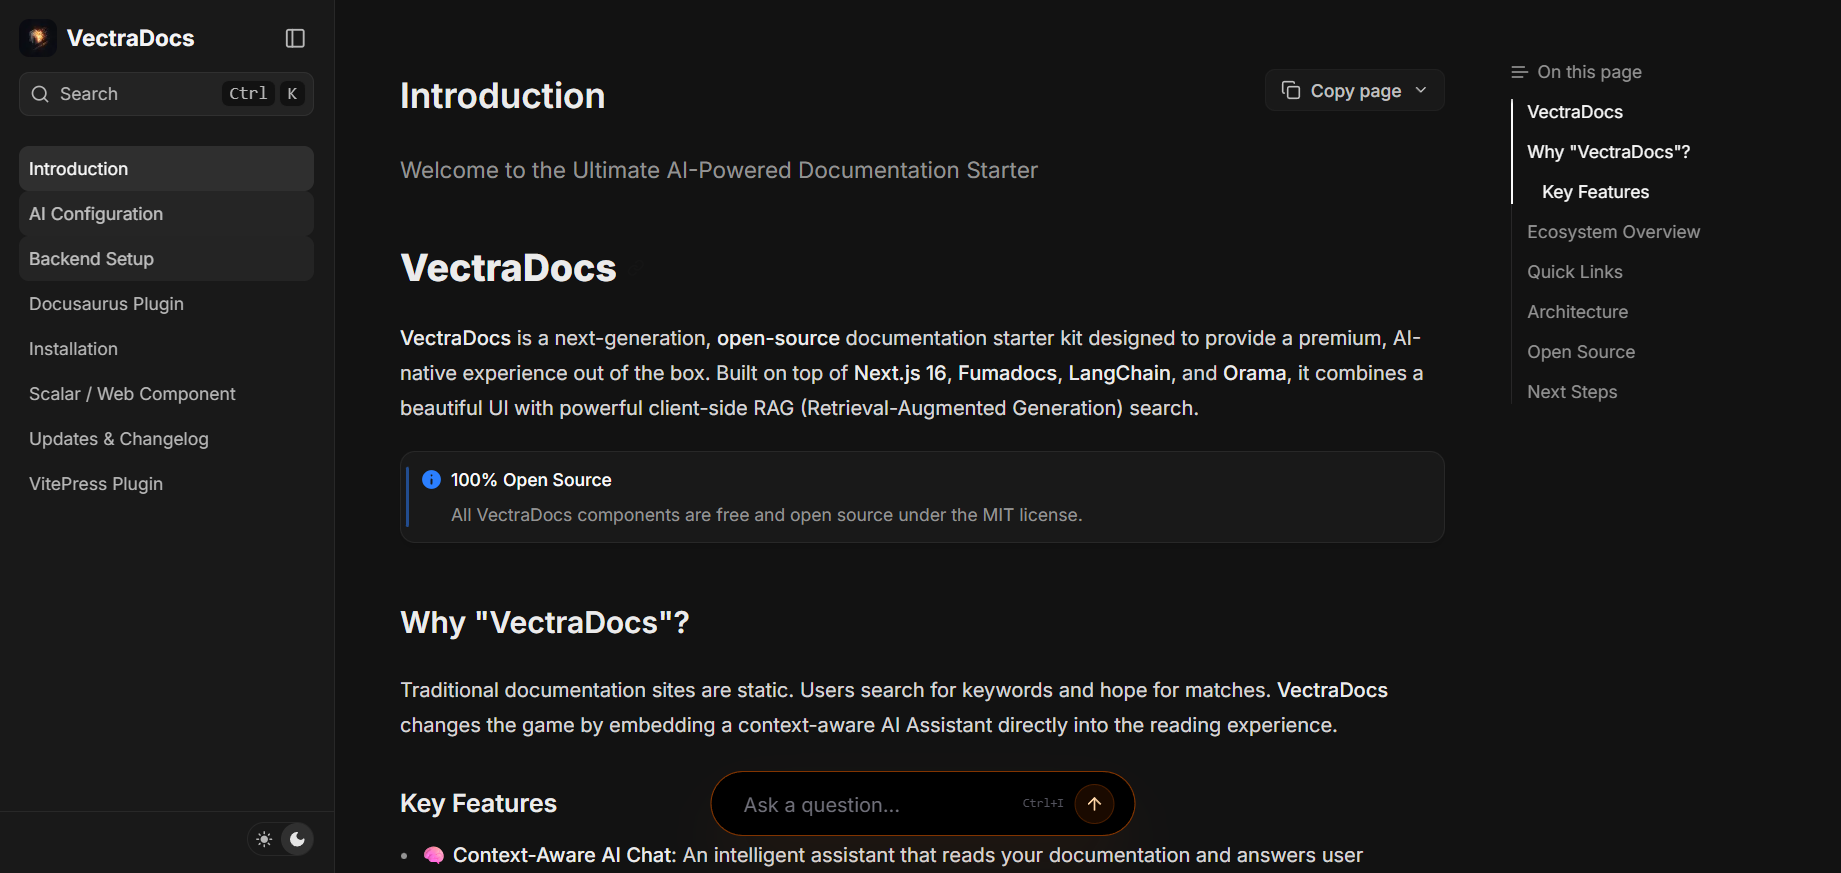Jump to Ecosystem Overview section
1841x873 pixels.
(1613, 232)
